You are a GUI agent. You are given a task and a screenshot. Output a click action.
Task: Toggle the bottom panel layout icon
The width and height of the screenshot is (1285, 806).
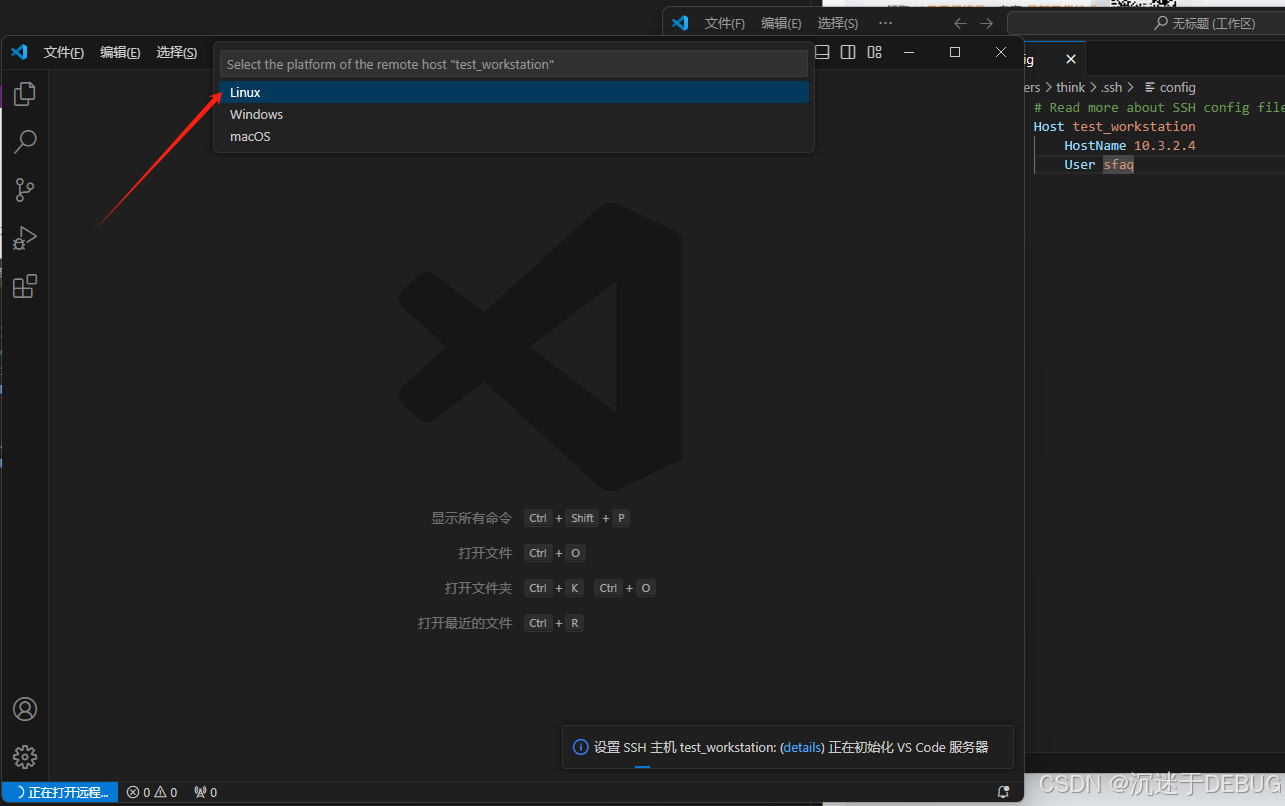click(x=823, y=52)
